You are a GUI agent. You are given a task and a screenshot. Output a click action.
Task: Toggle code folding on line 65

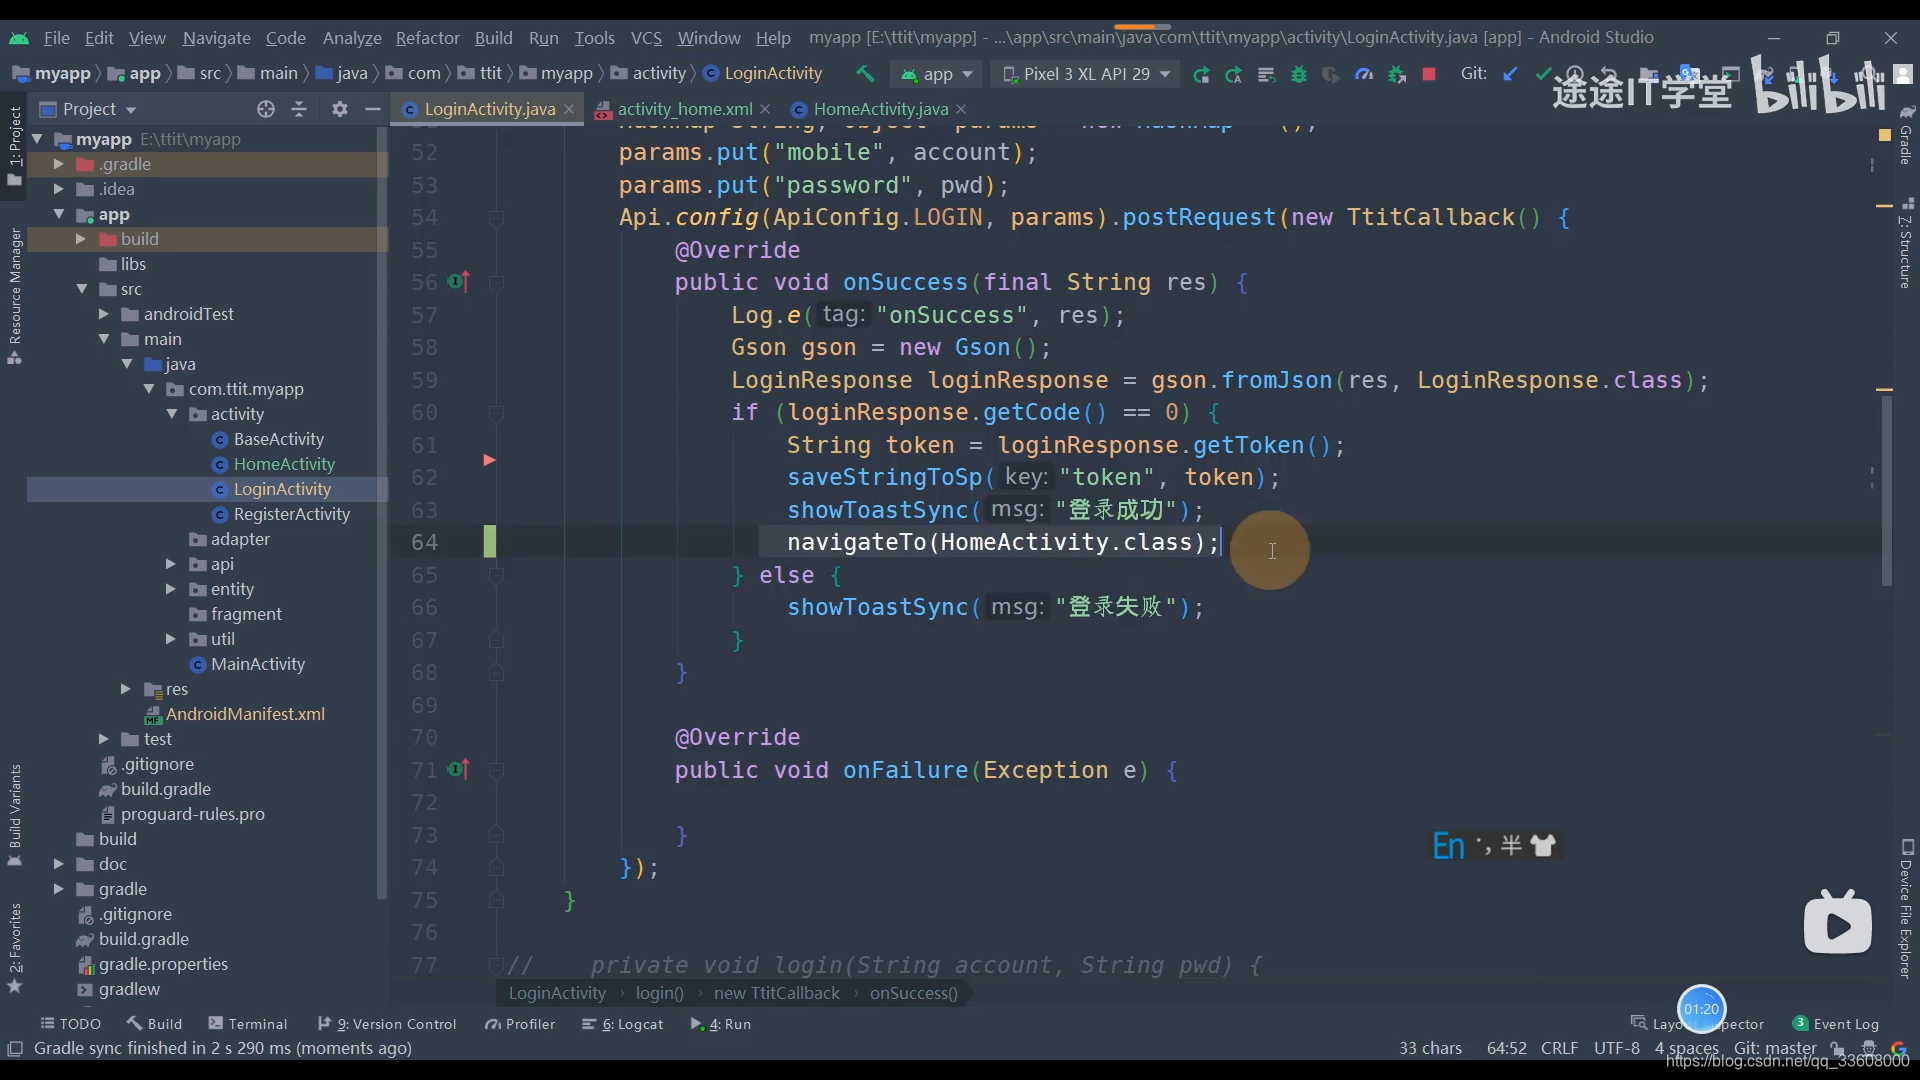pos(496,575)
